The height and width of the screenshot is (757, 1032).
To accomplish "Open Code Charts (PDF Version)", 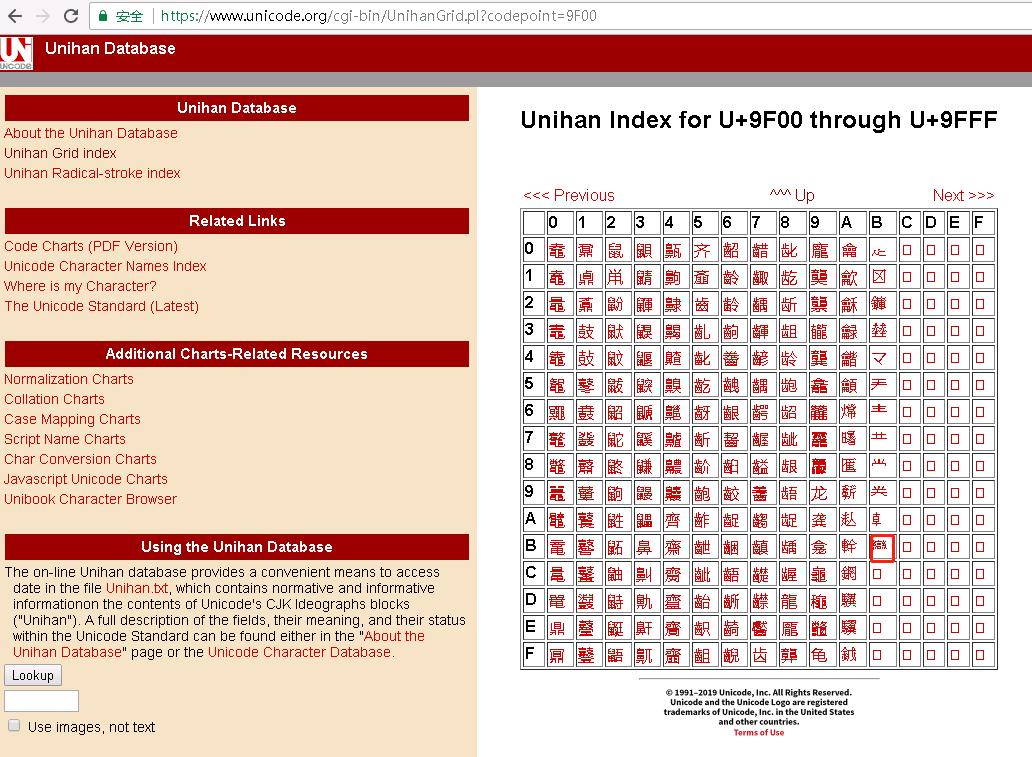I will pos(91,246).
